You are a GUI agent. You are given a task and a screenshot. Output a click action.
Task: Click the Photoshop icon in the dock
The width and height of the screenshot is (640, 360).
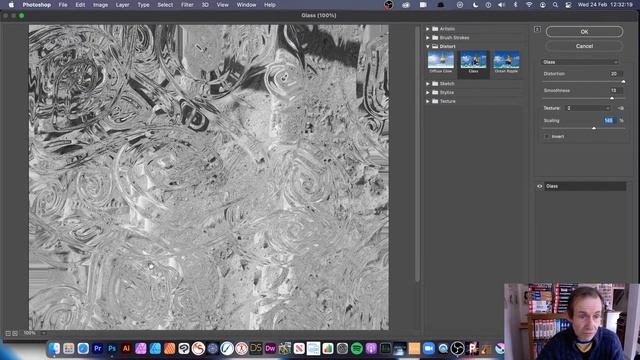click(112, 349)
